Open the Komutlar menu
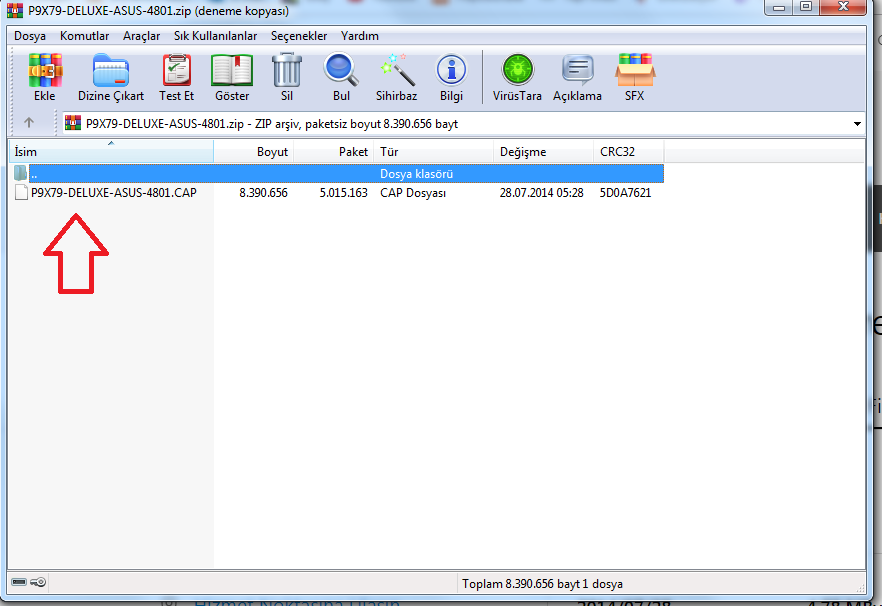 [x=84, y=36]
